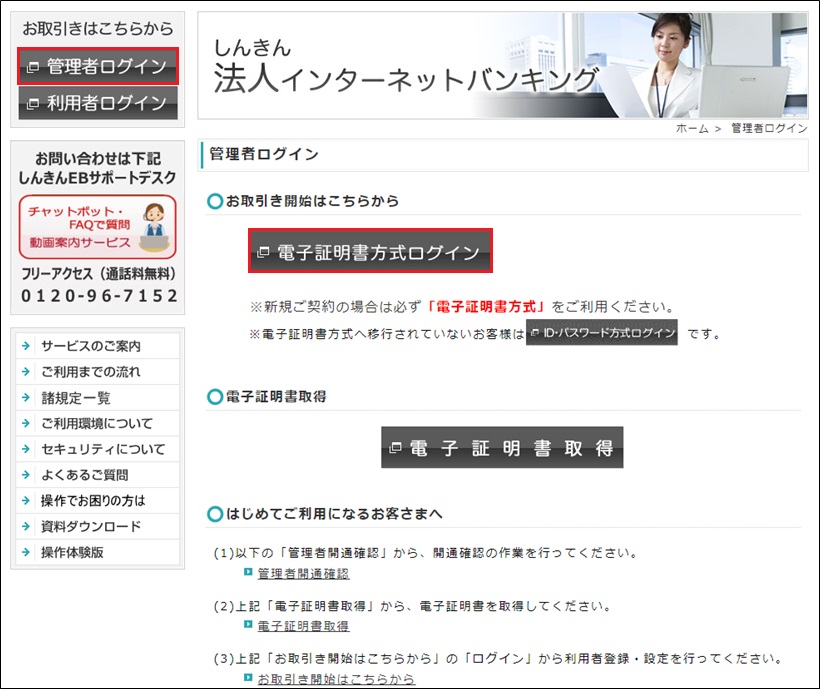The height and width of the screenshot is (689, 820).
Task: Open the チャットボット・FAQ動画案内サービス banner
Action: [97, 227]
